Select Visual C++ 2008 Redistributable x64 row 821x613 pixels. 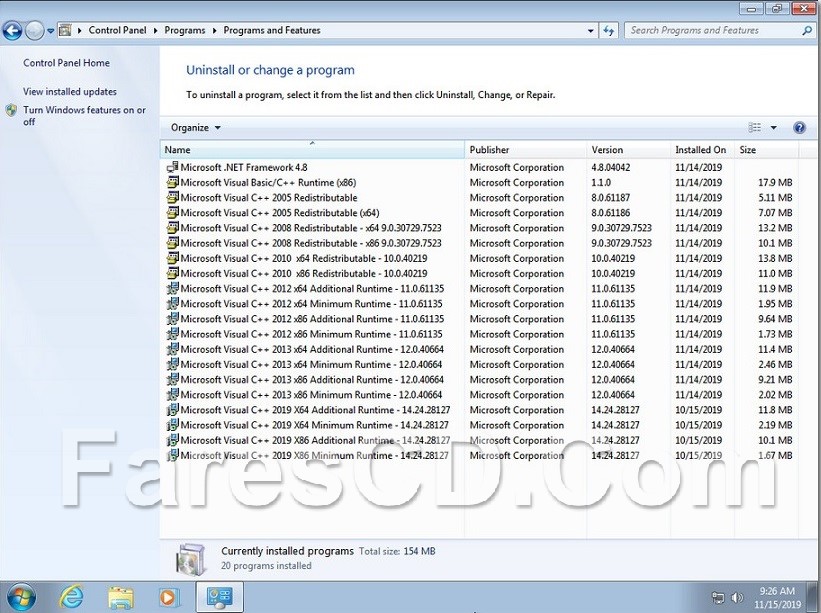479,228
